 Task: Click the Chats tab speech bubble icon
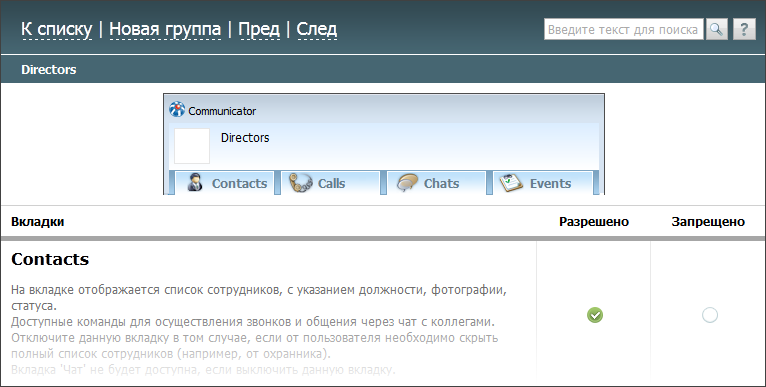point(407,183)
